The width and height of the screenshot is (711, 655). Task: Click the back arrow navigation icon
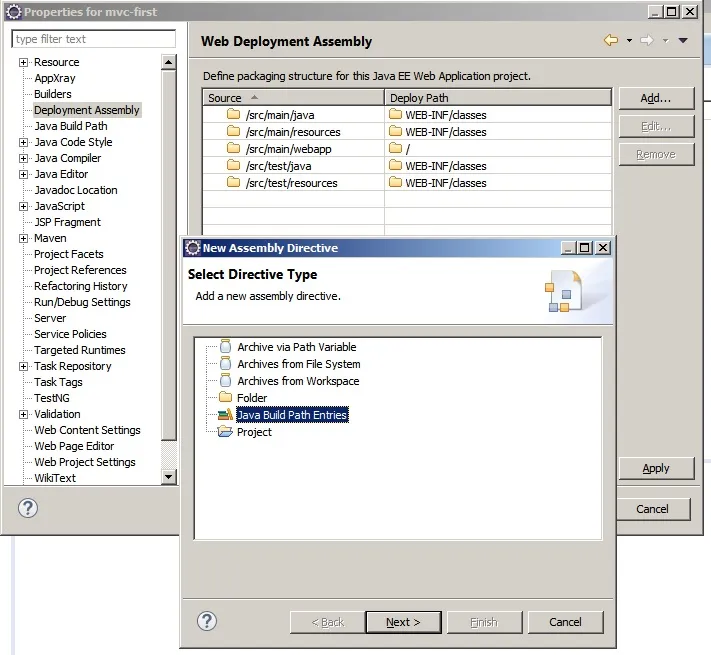tap(611, 40)
